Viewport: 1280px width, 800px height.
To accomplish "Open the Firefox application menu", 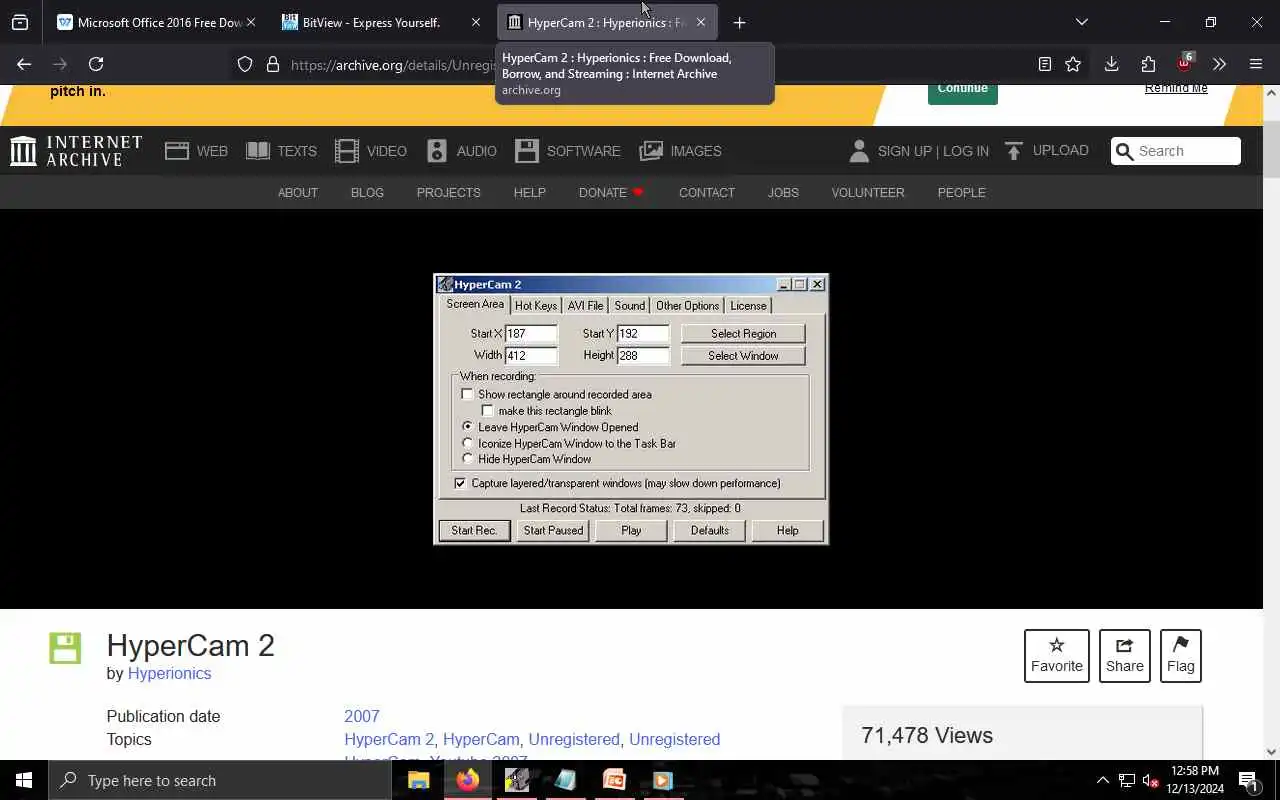I will tap(1256, 64).
